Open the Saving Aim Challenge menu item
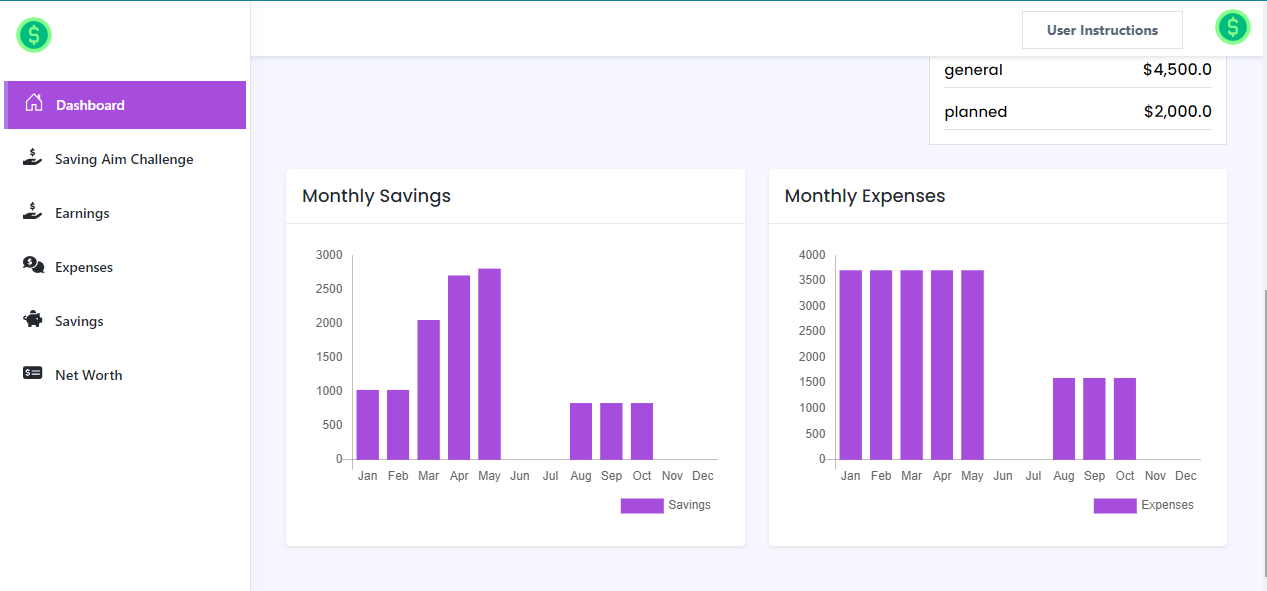1267x591 pixels. [124, 159]
